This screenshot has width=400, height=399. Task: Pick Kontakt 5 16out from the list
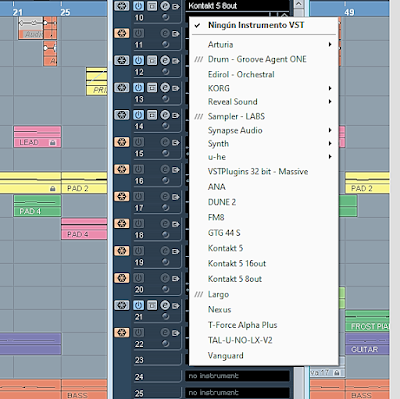[237, 264]
